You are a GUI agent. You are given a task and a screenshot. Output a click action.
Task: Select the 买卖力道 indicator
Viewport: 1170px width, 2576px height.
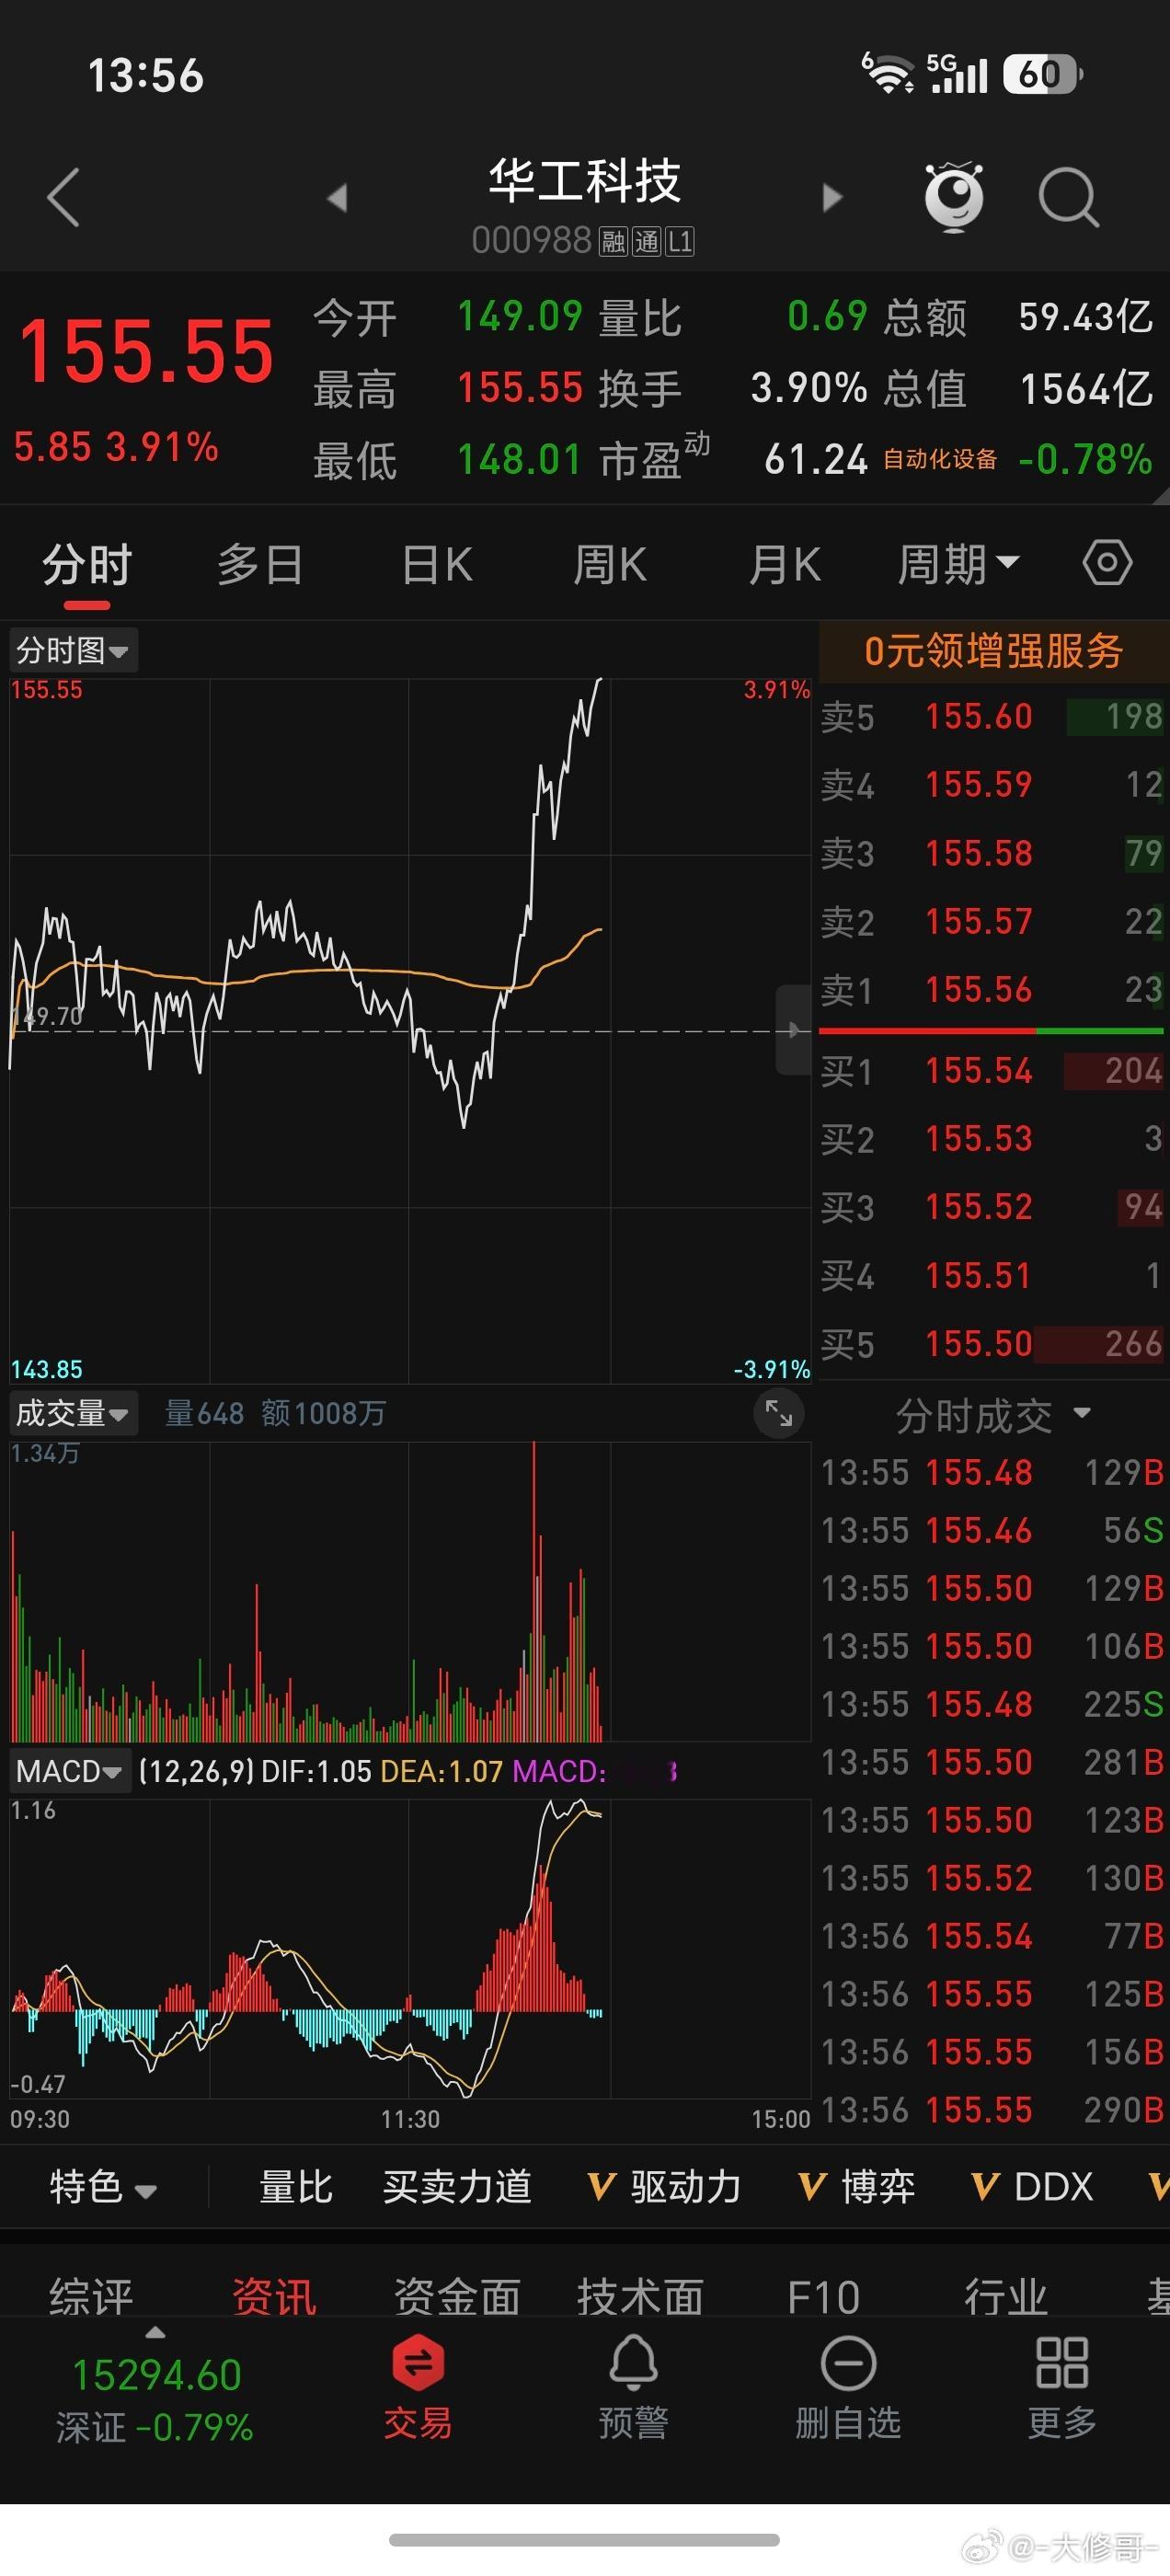tap(457, 2186)
